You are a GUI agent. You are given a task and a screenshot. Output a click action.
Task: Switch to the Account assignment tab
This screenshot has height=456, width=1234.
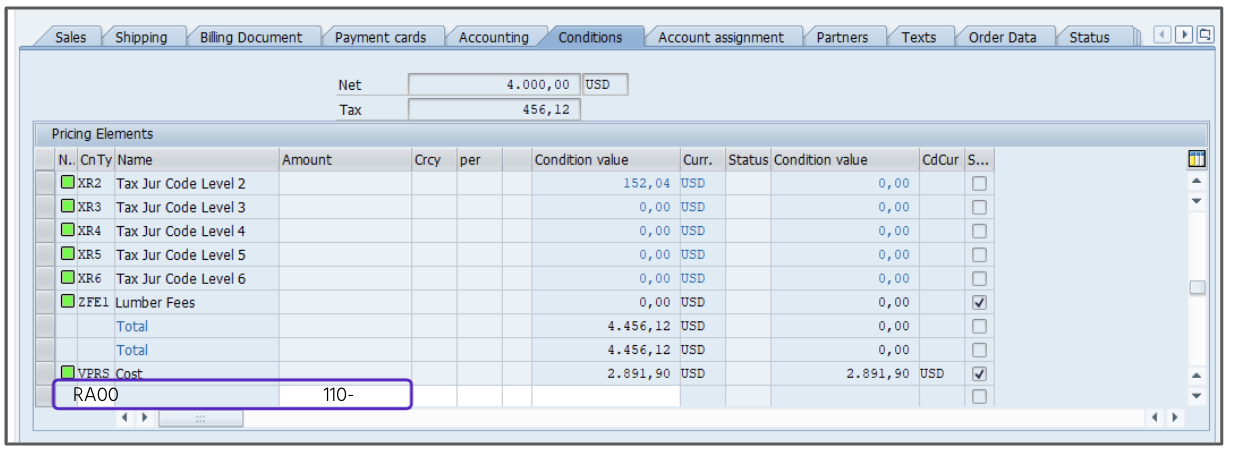720,37
